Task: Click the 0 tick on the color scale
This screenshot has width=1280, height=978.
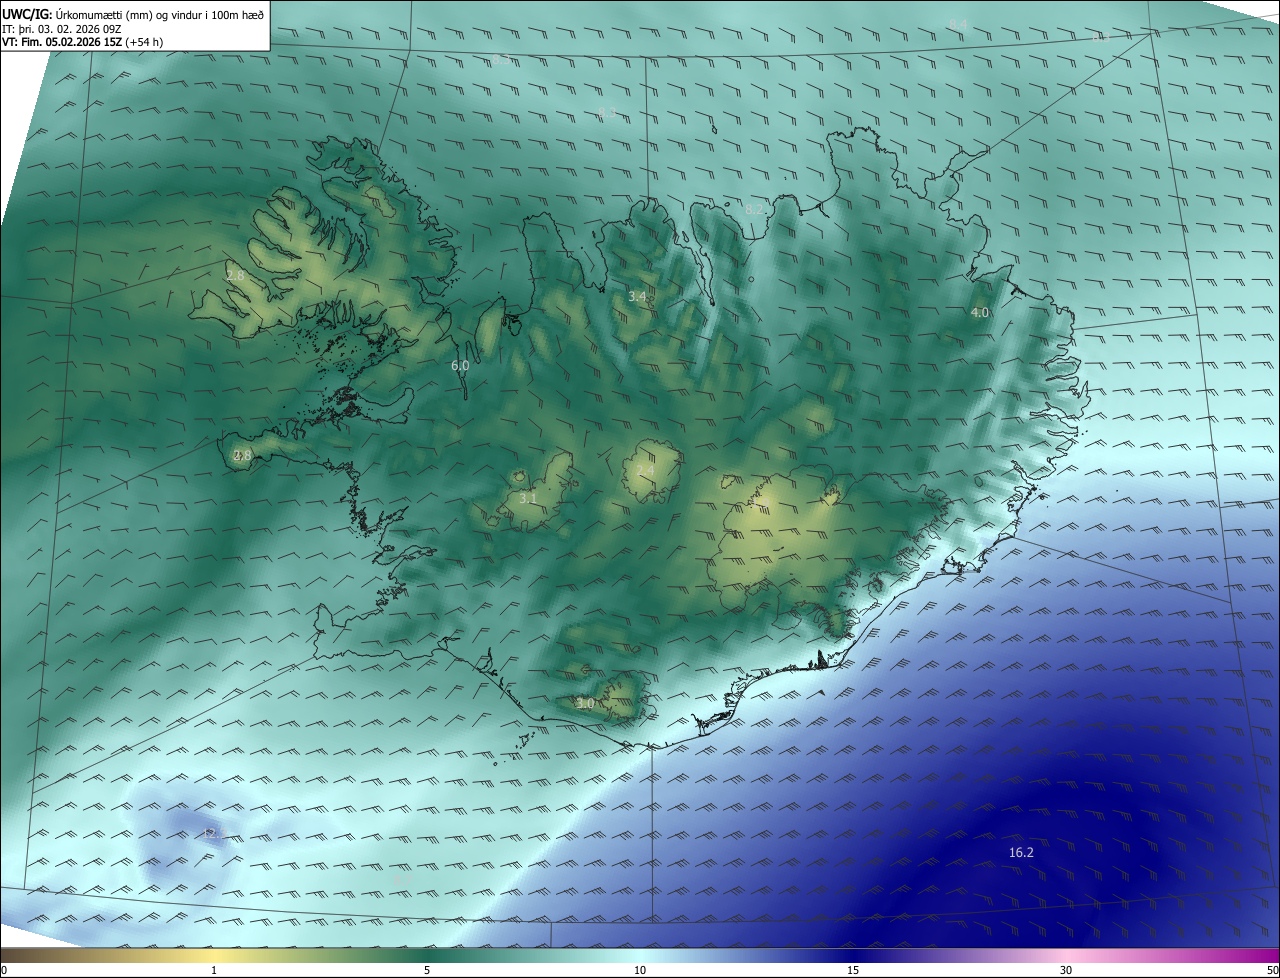Action: click(4, 970)
